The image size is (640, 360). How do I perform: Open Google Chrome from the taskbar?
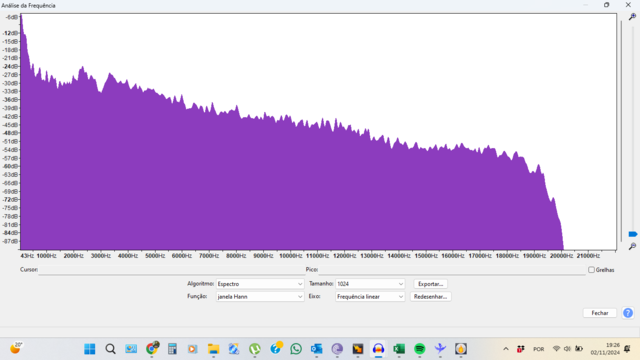pos(152,349)
